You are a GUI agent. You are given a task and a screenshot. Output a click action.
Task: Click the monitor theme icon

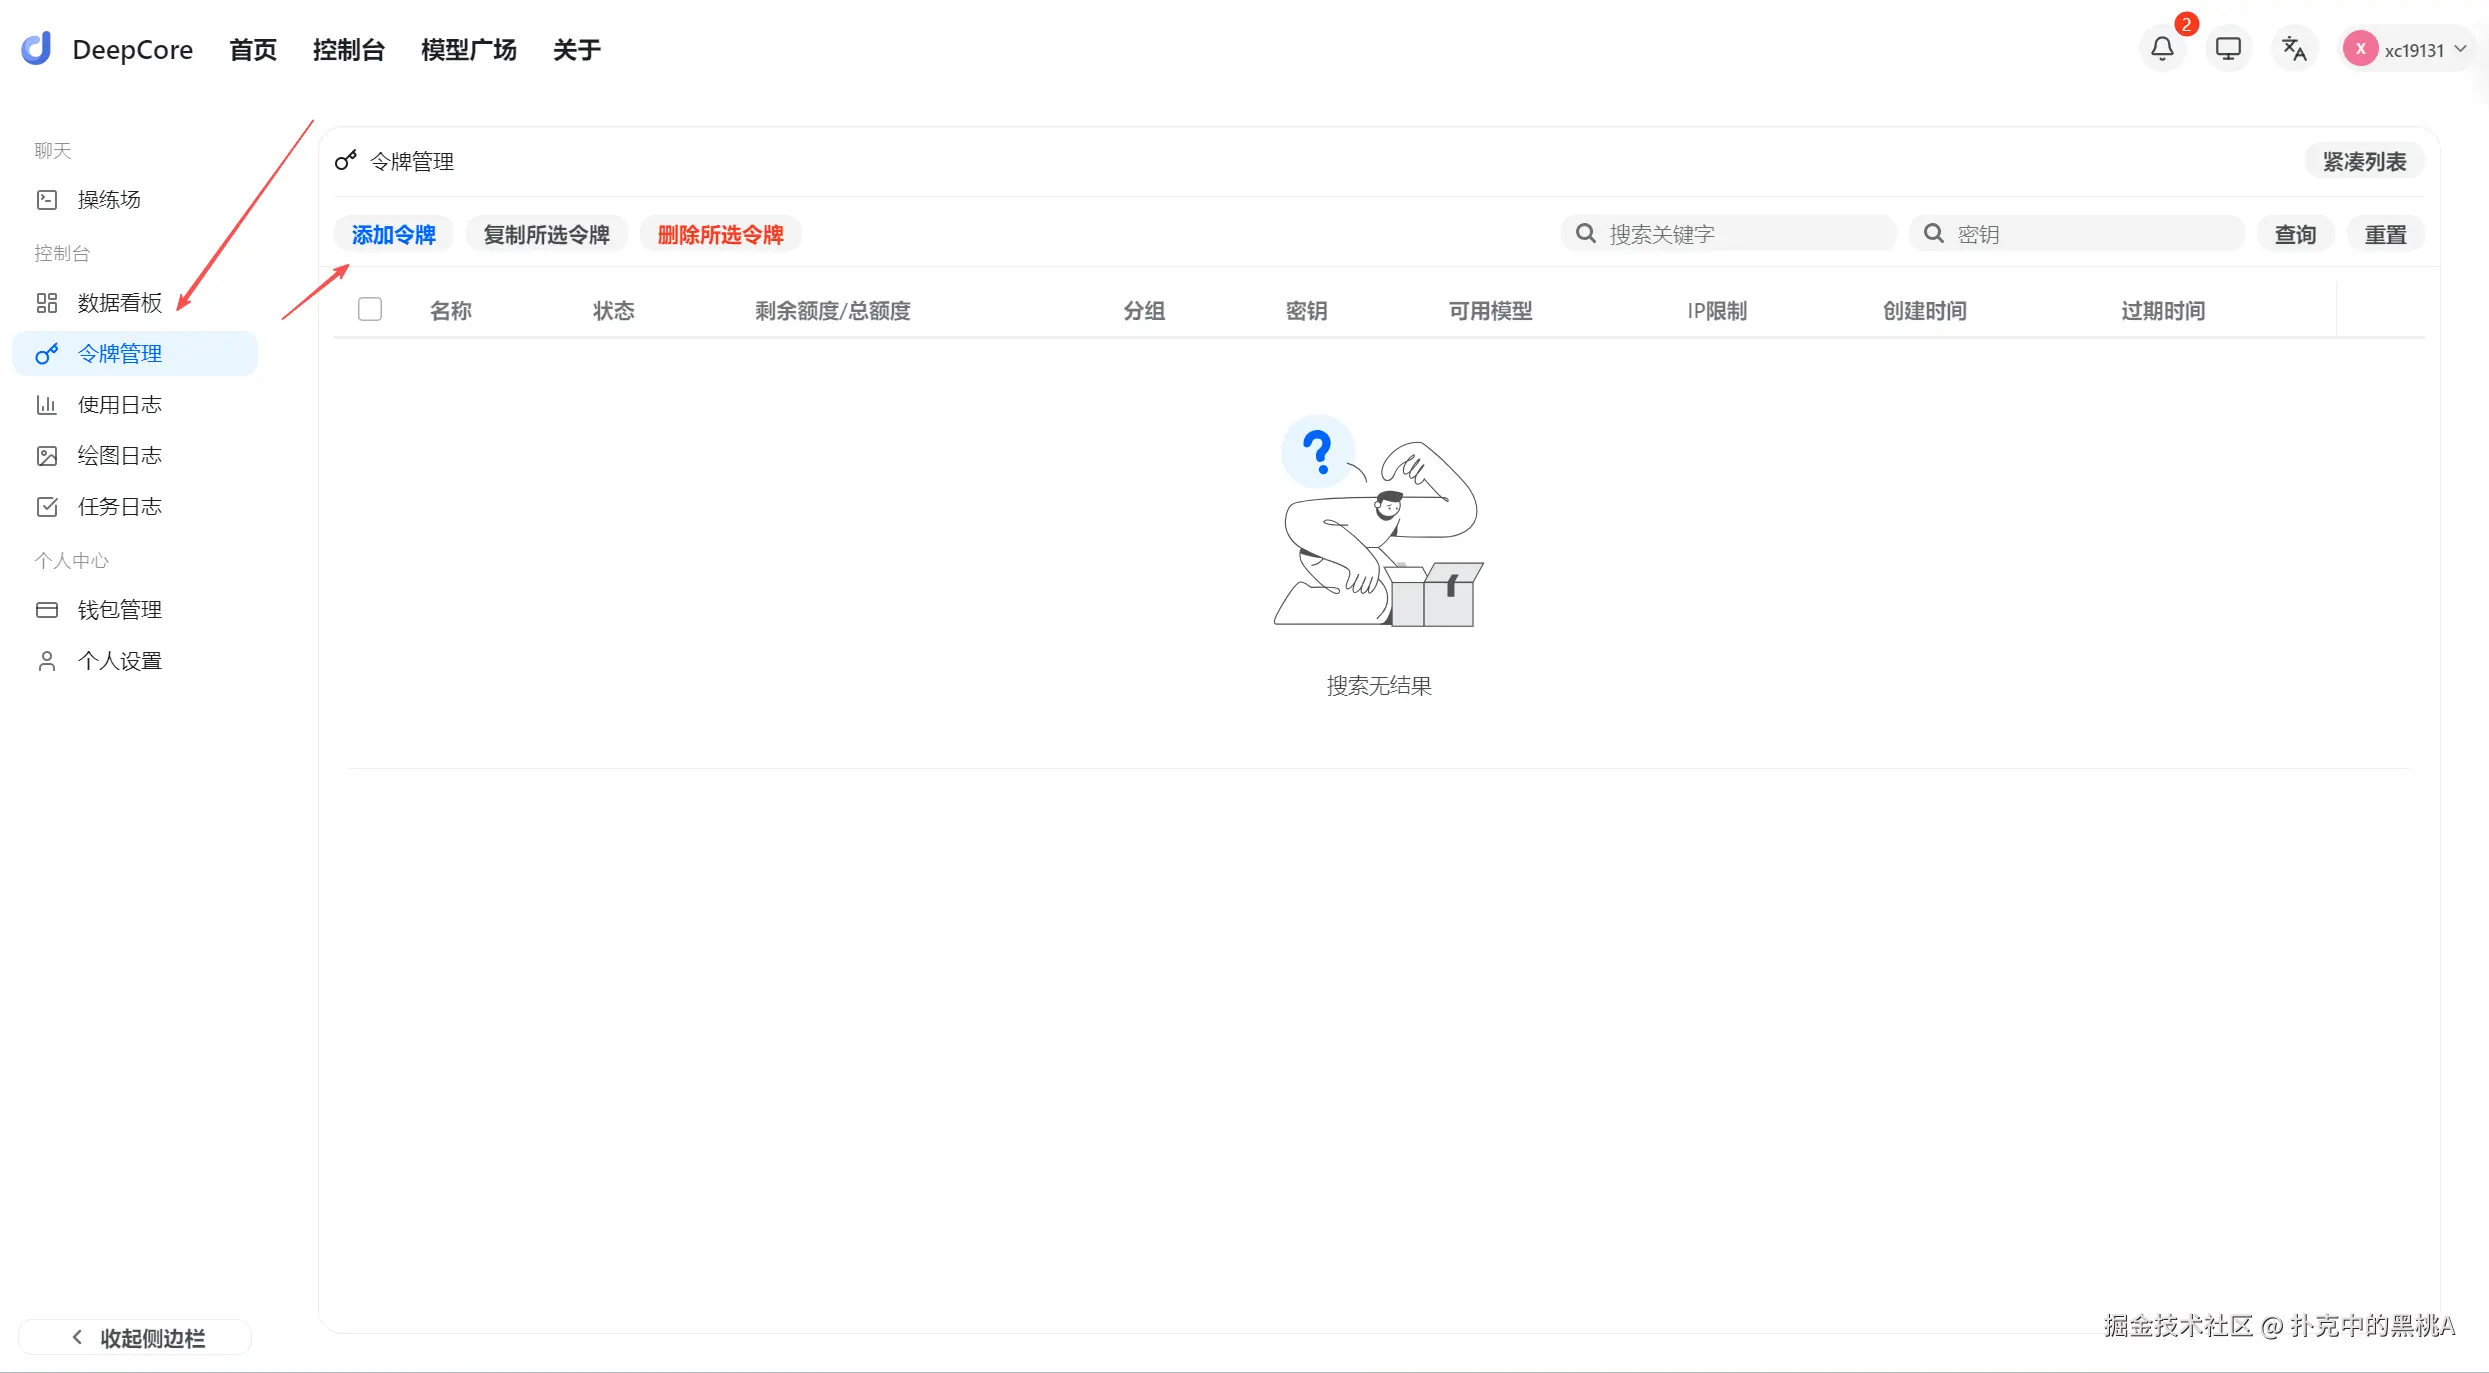click(2228, 49)
